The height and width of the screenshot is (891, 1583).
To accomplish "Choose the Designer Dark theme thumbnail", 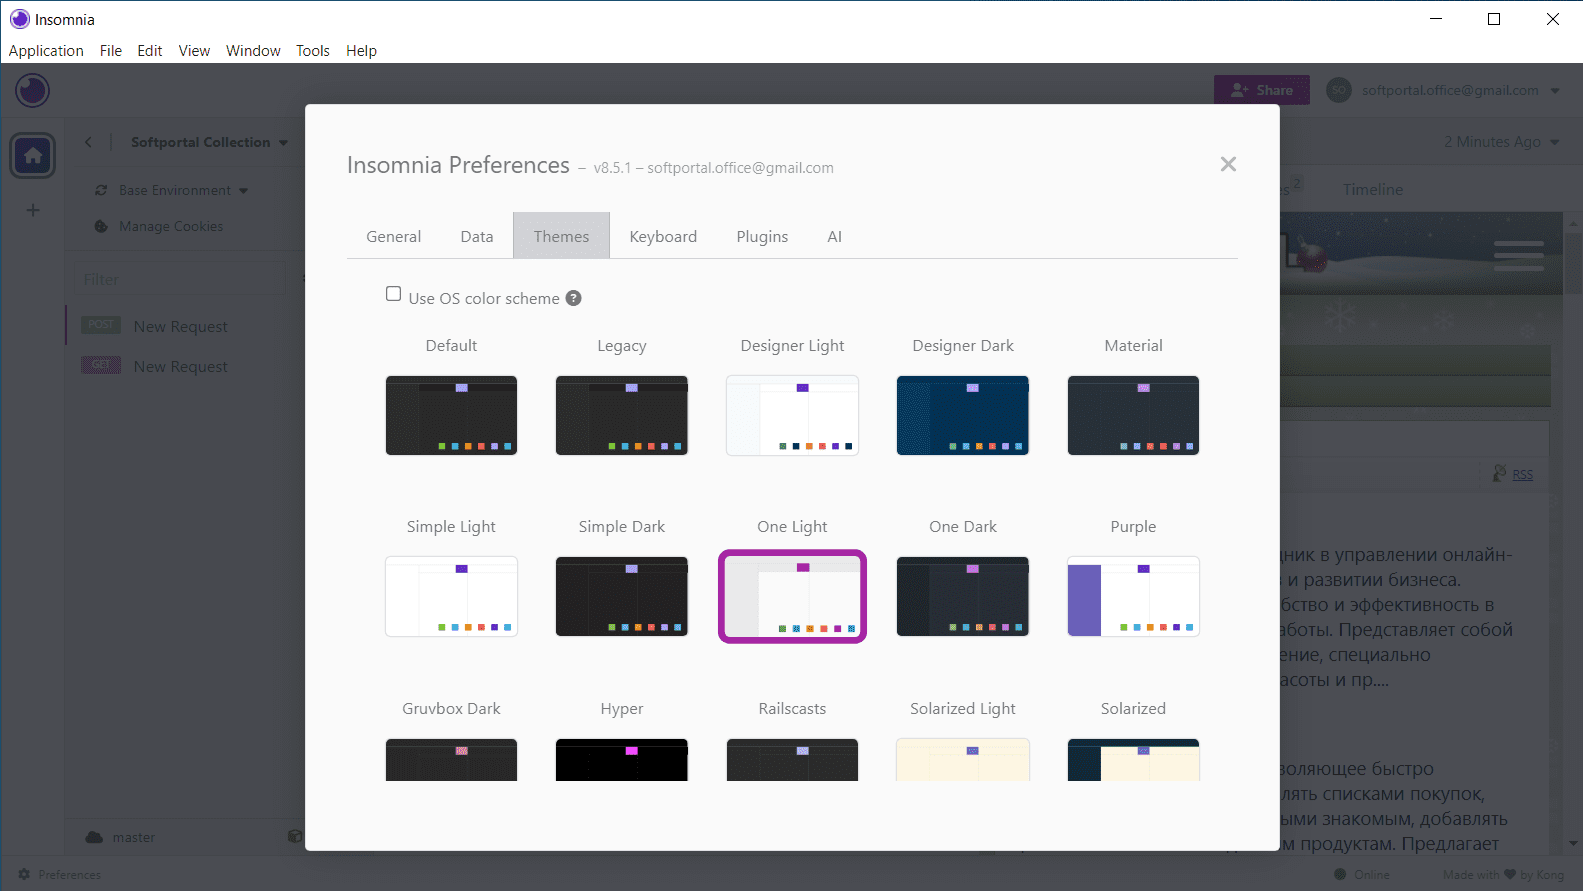I will click(x=963, y=415).
